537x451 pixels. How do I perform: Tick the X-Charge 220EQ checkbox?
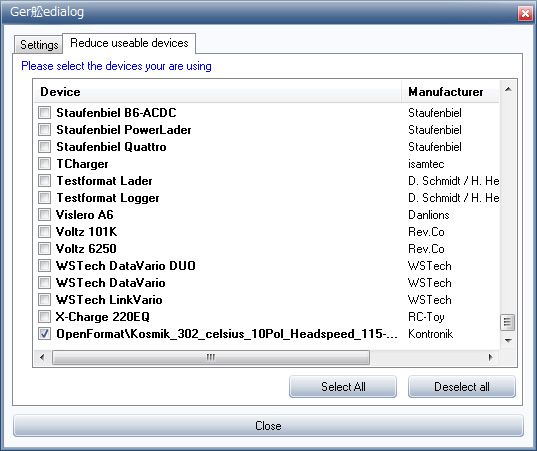point(45,316)
